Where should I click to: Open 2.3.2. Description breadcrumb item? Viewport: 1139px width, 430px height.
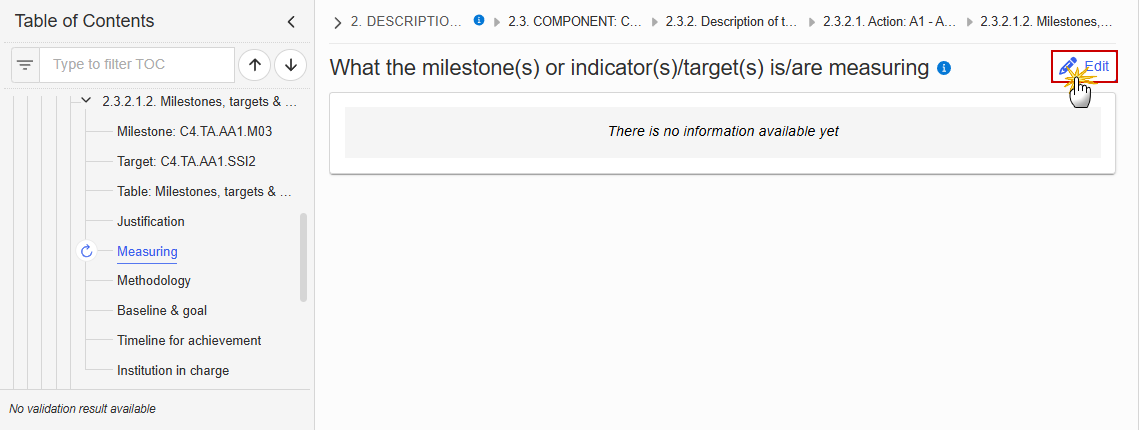pyautogui.click(x=732, y=22)
